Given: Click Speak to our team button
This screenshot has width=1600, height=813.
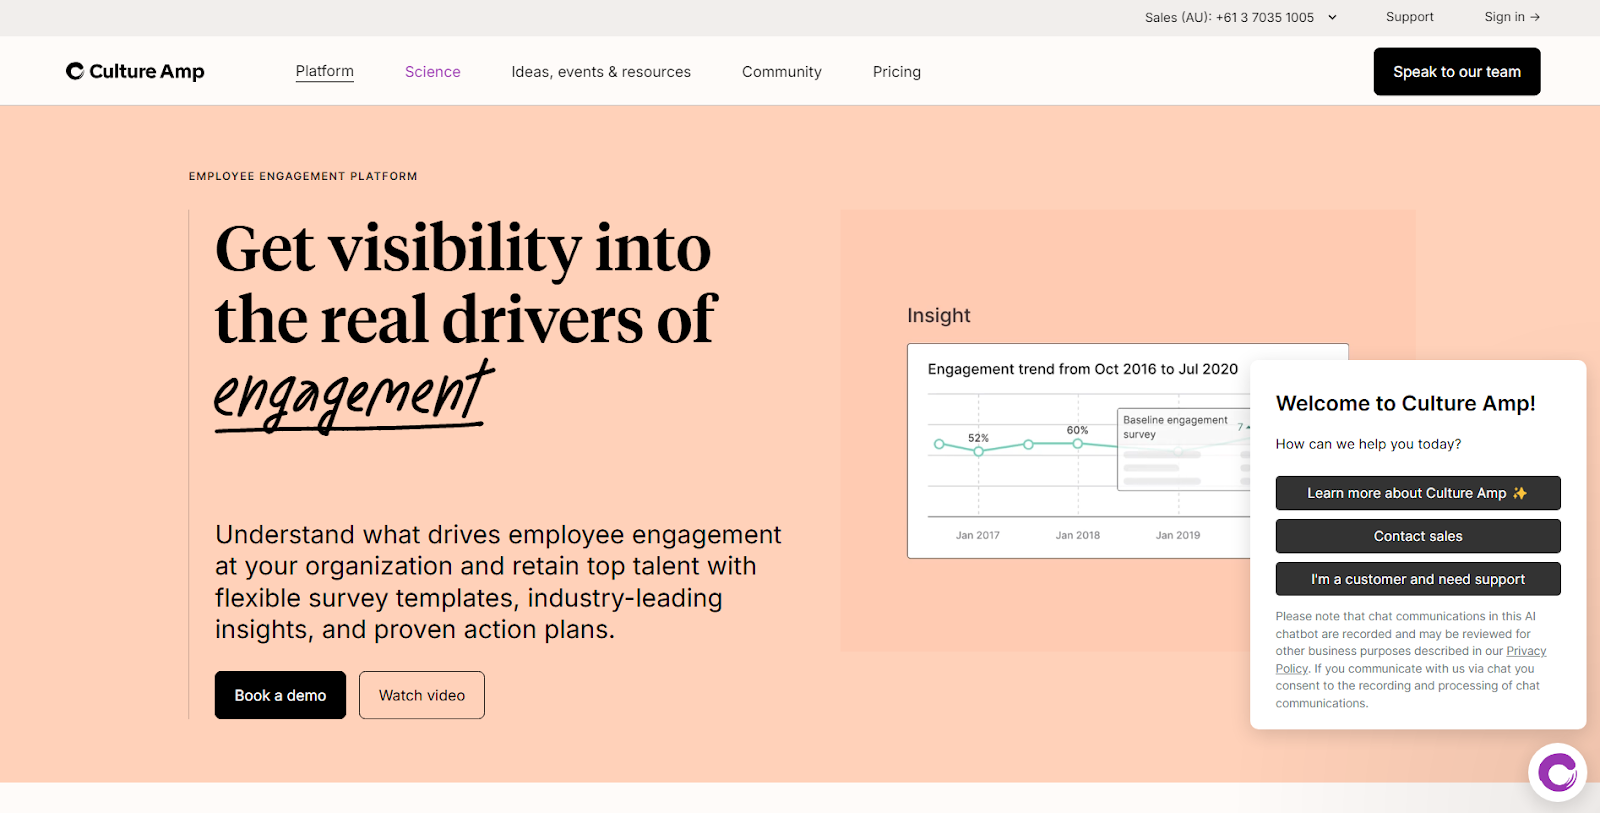Looking at the screenshot, I should pos(1457,72).
